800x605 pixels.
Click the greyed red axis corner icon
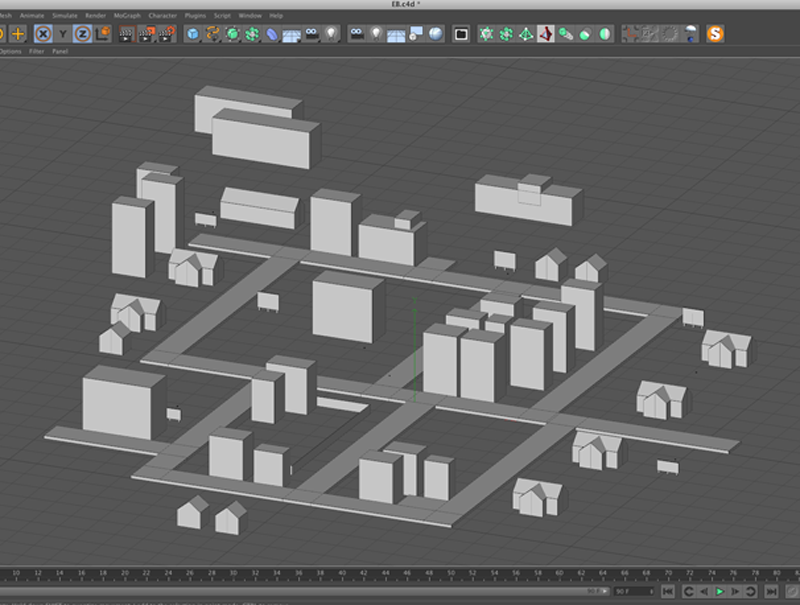(x=631, y=34)
